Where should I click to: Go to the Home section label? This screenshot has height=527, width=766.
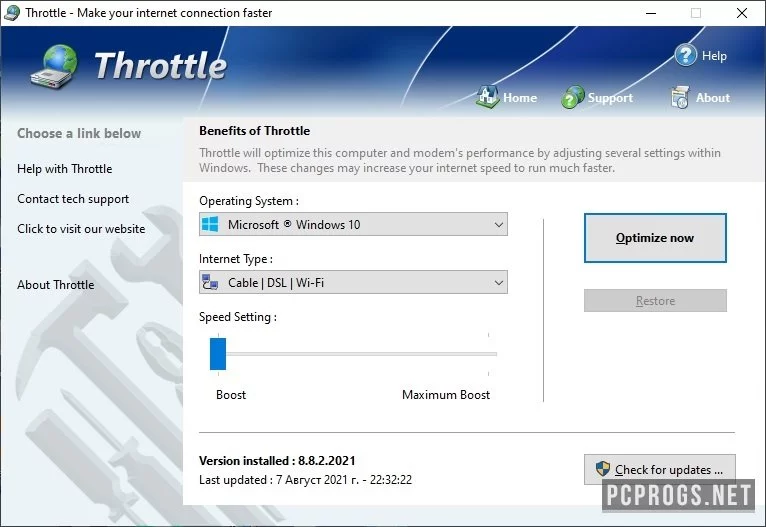[520, 98]
